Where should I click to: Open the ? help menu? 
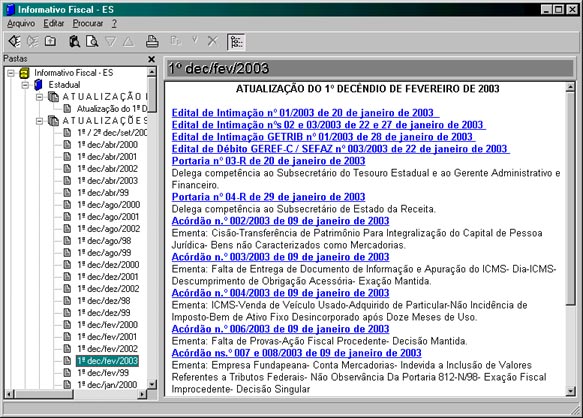coord(114,23)
